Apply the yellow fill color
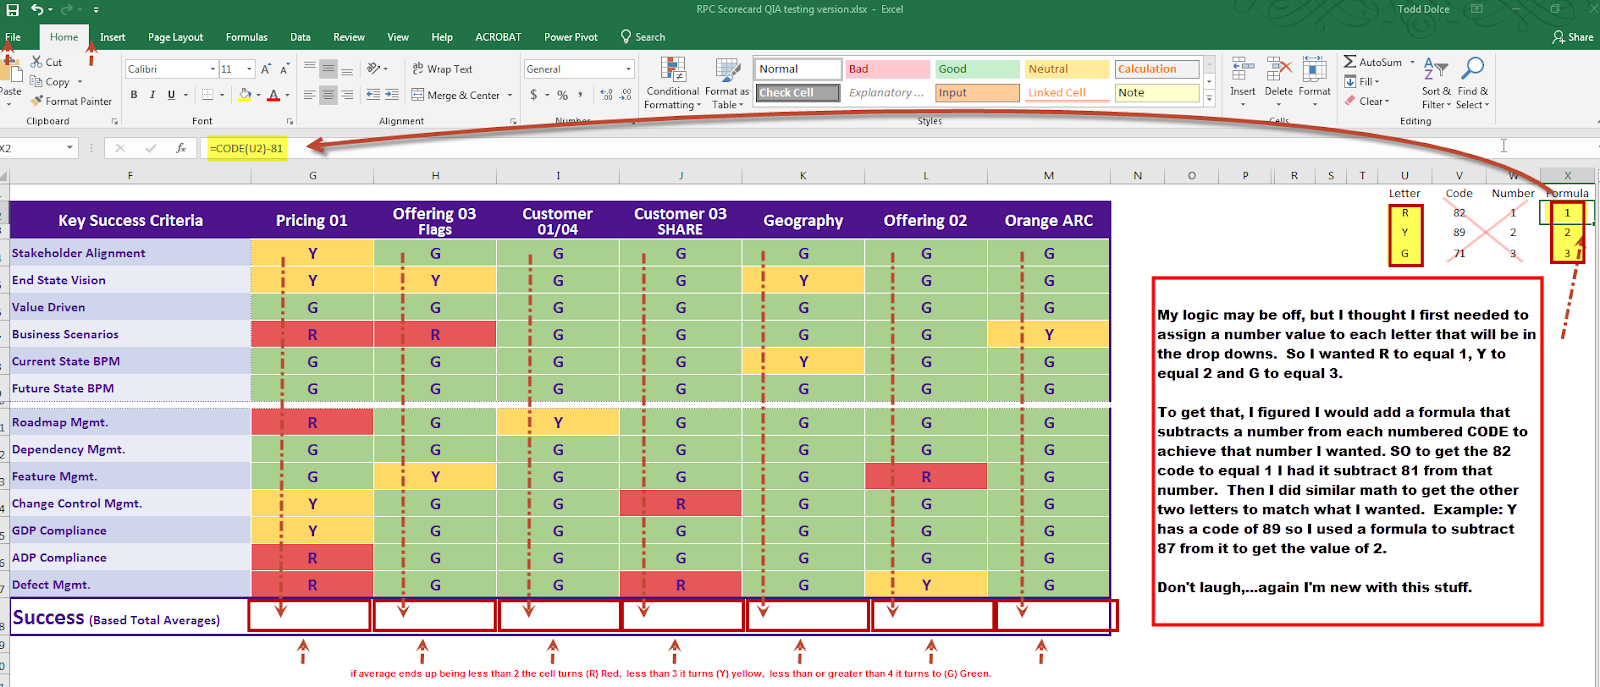1600x687 pixels. tap(245, 95)
